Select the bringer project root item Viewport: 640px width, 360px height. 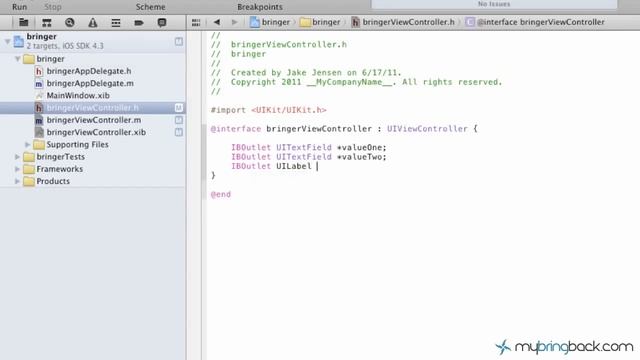click(93, 41)
